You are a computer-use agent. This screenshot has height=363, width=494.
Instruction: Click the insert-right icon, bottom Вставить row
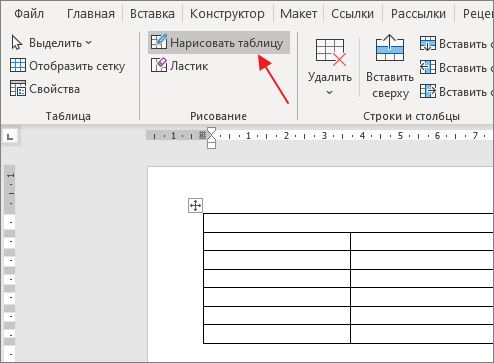tap(428, 91)
